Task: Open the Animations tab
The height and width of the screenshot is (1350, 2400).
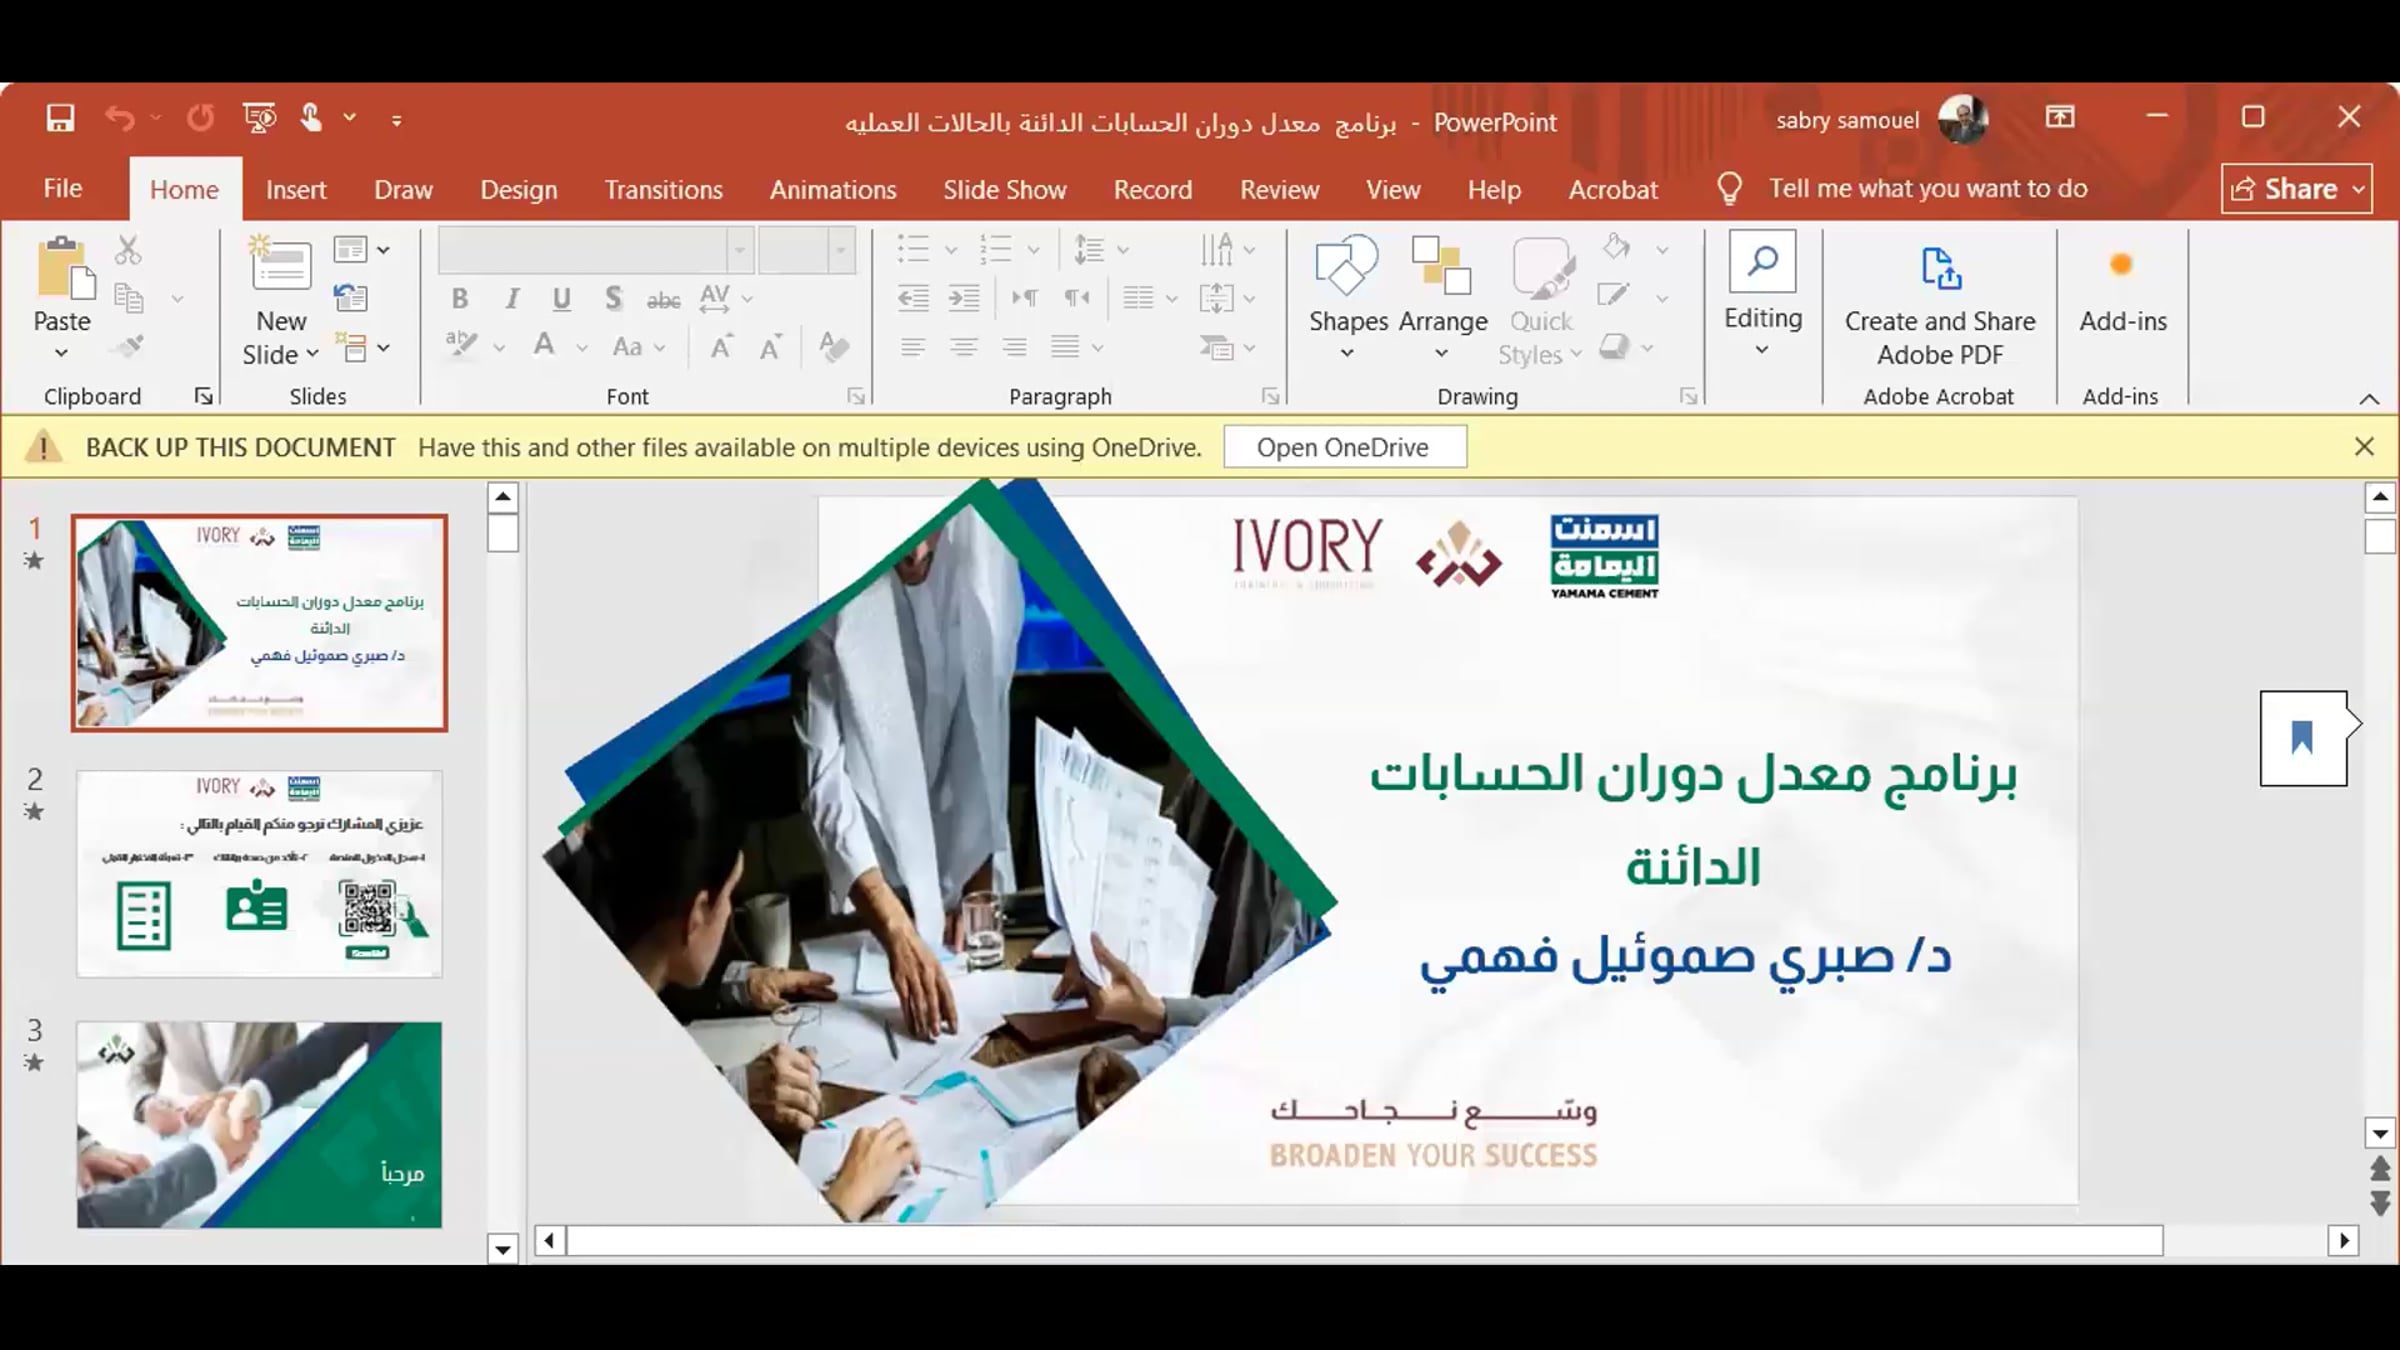Action: (833, 189)
